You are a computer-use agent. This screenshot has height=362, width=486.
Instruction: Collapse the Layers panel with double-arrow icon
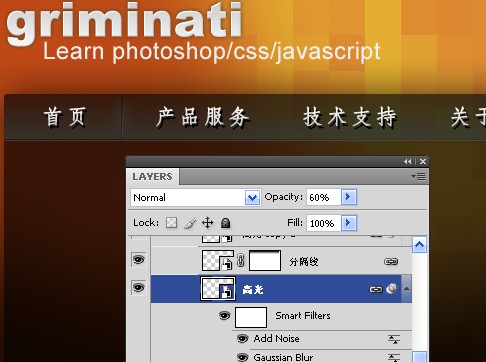[x=407, y=161]
